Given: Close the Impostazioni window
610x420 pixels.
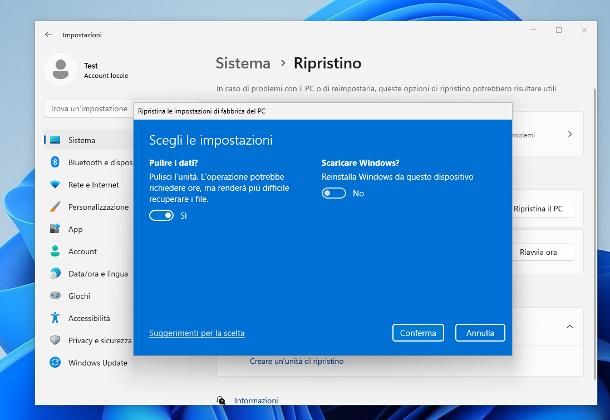Looking at the screenshot, I should (584, 30).
